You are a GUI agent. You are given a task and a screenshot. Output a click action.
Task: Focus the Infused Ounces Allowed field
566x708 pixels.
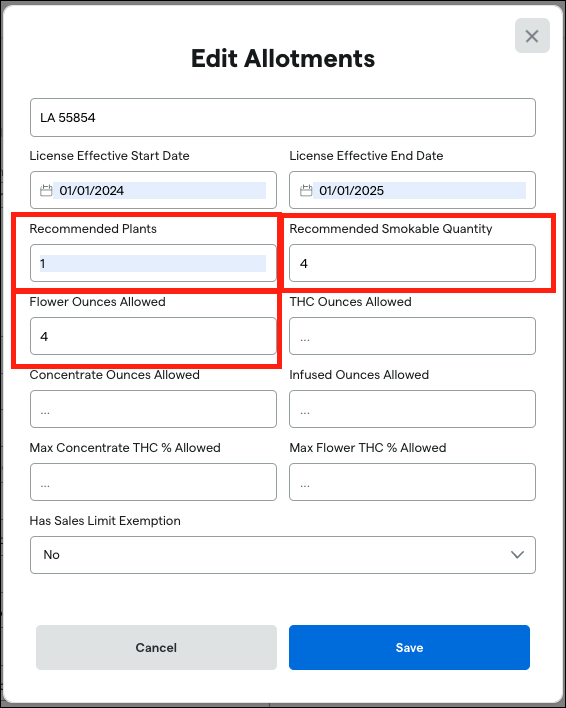click(x=413, y=409)
